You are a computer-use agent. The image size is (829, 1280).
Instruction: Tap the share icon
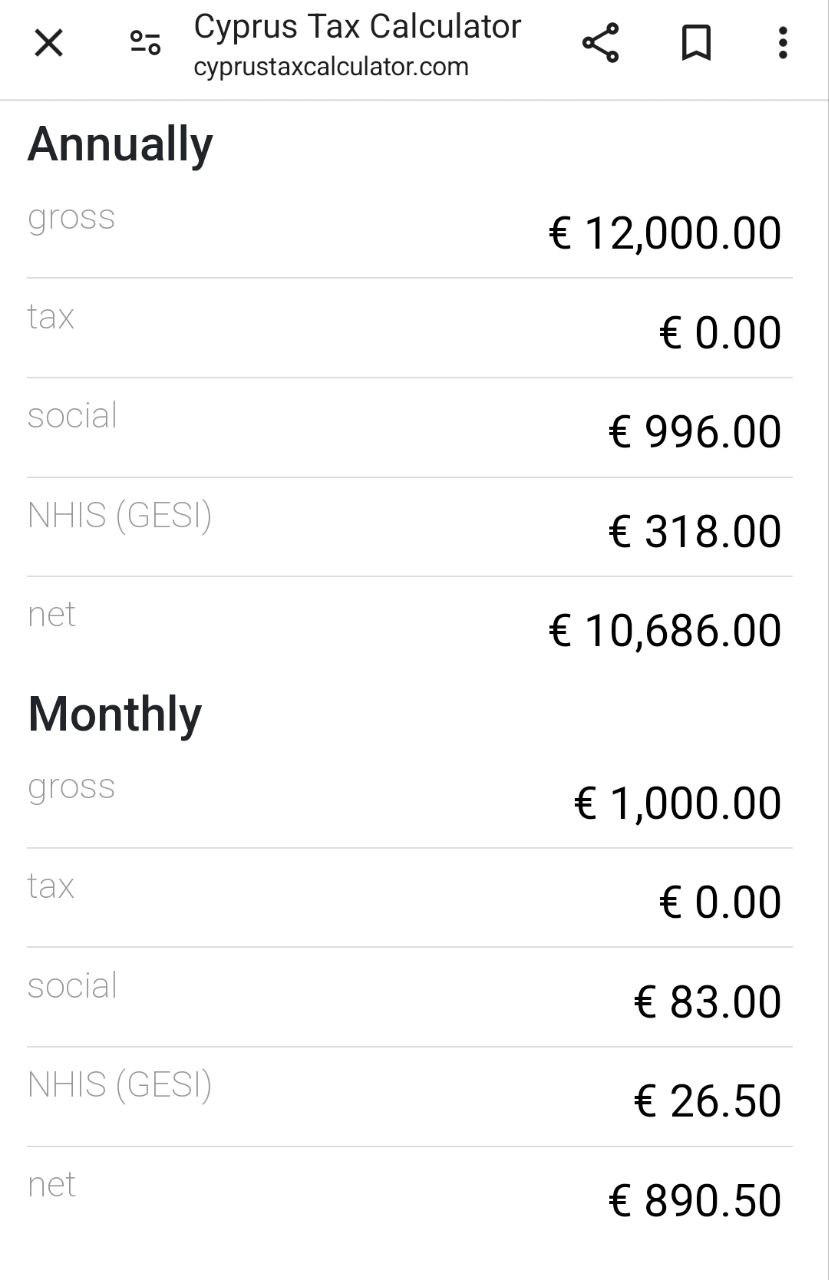pos(600,43)
